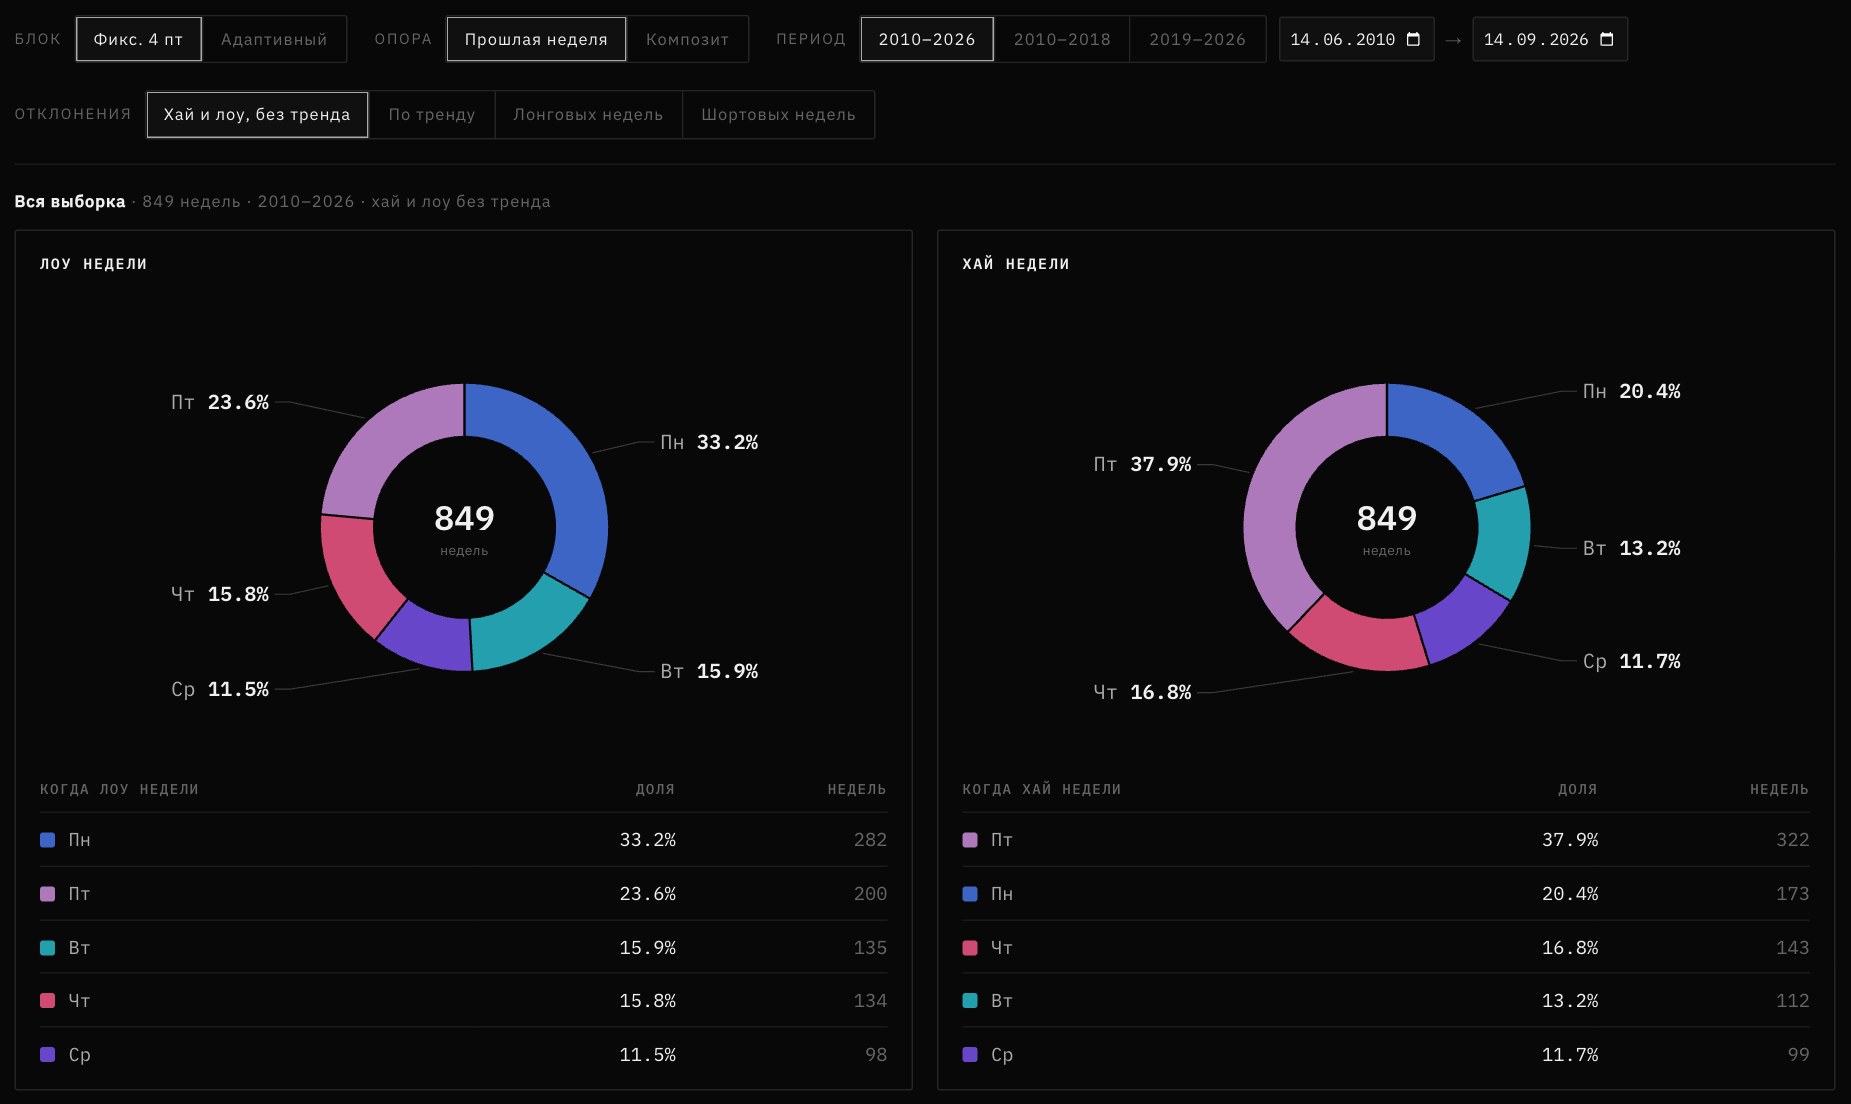Select the 2019–2026 period
The height and width of the screenshot is (1104, 1851).
[1197, 39]
